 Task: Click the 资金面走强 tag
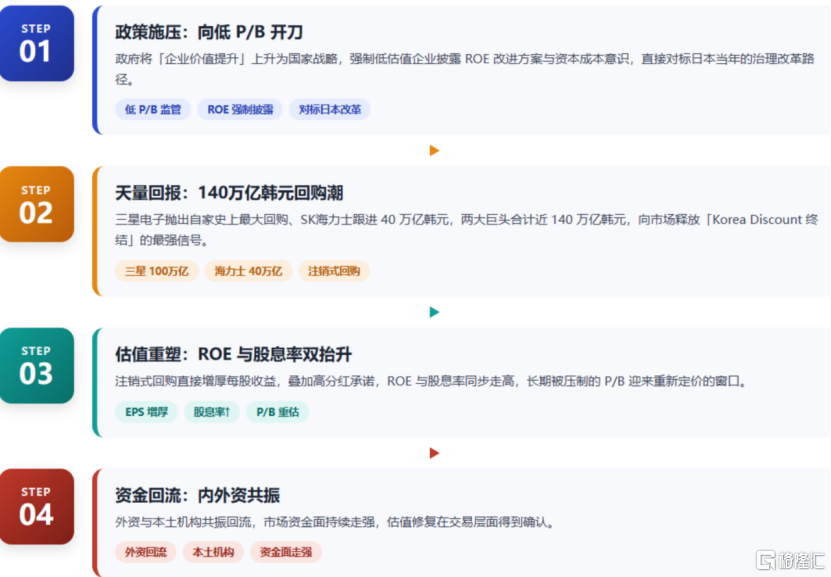pos(286,552)
